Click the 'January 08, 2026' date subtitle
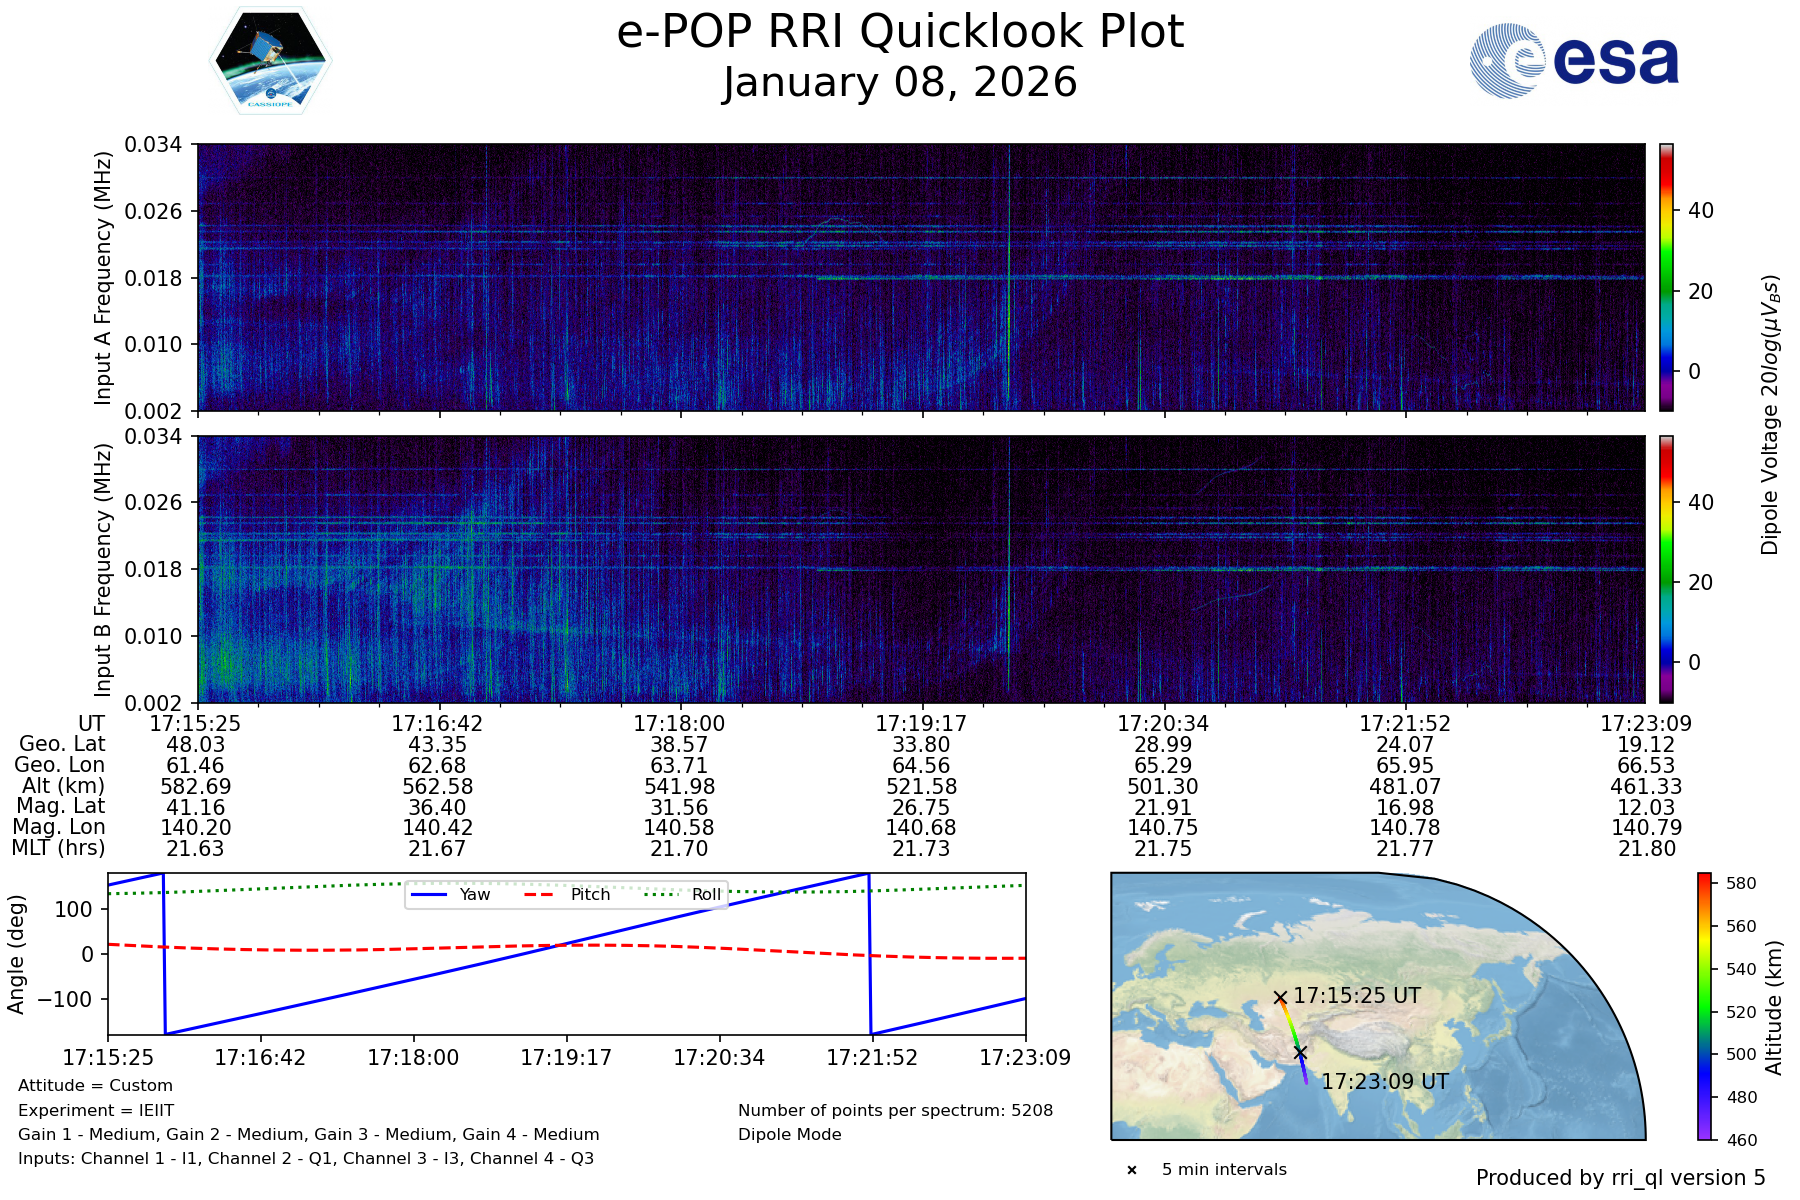The width and height of the screenshot is (1800, 1200). coord(900,83)
